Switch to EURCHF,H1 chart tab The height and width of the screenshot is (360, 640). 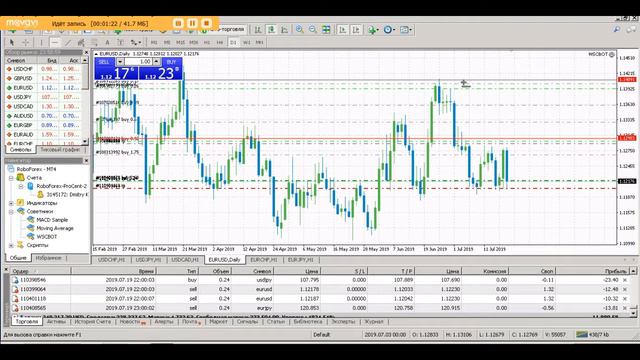click(264, 260)
